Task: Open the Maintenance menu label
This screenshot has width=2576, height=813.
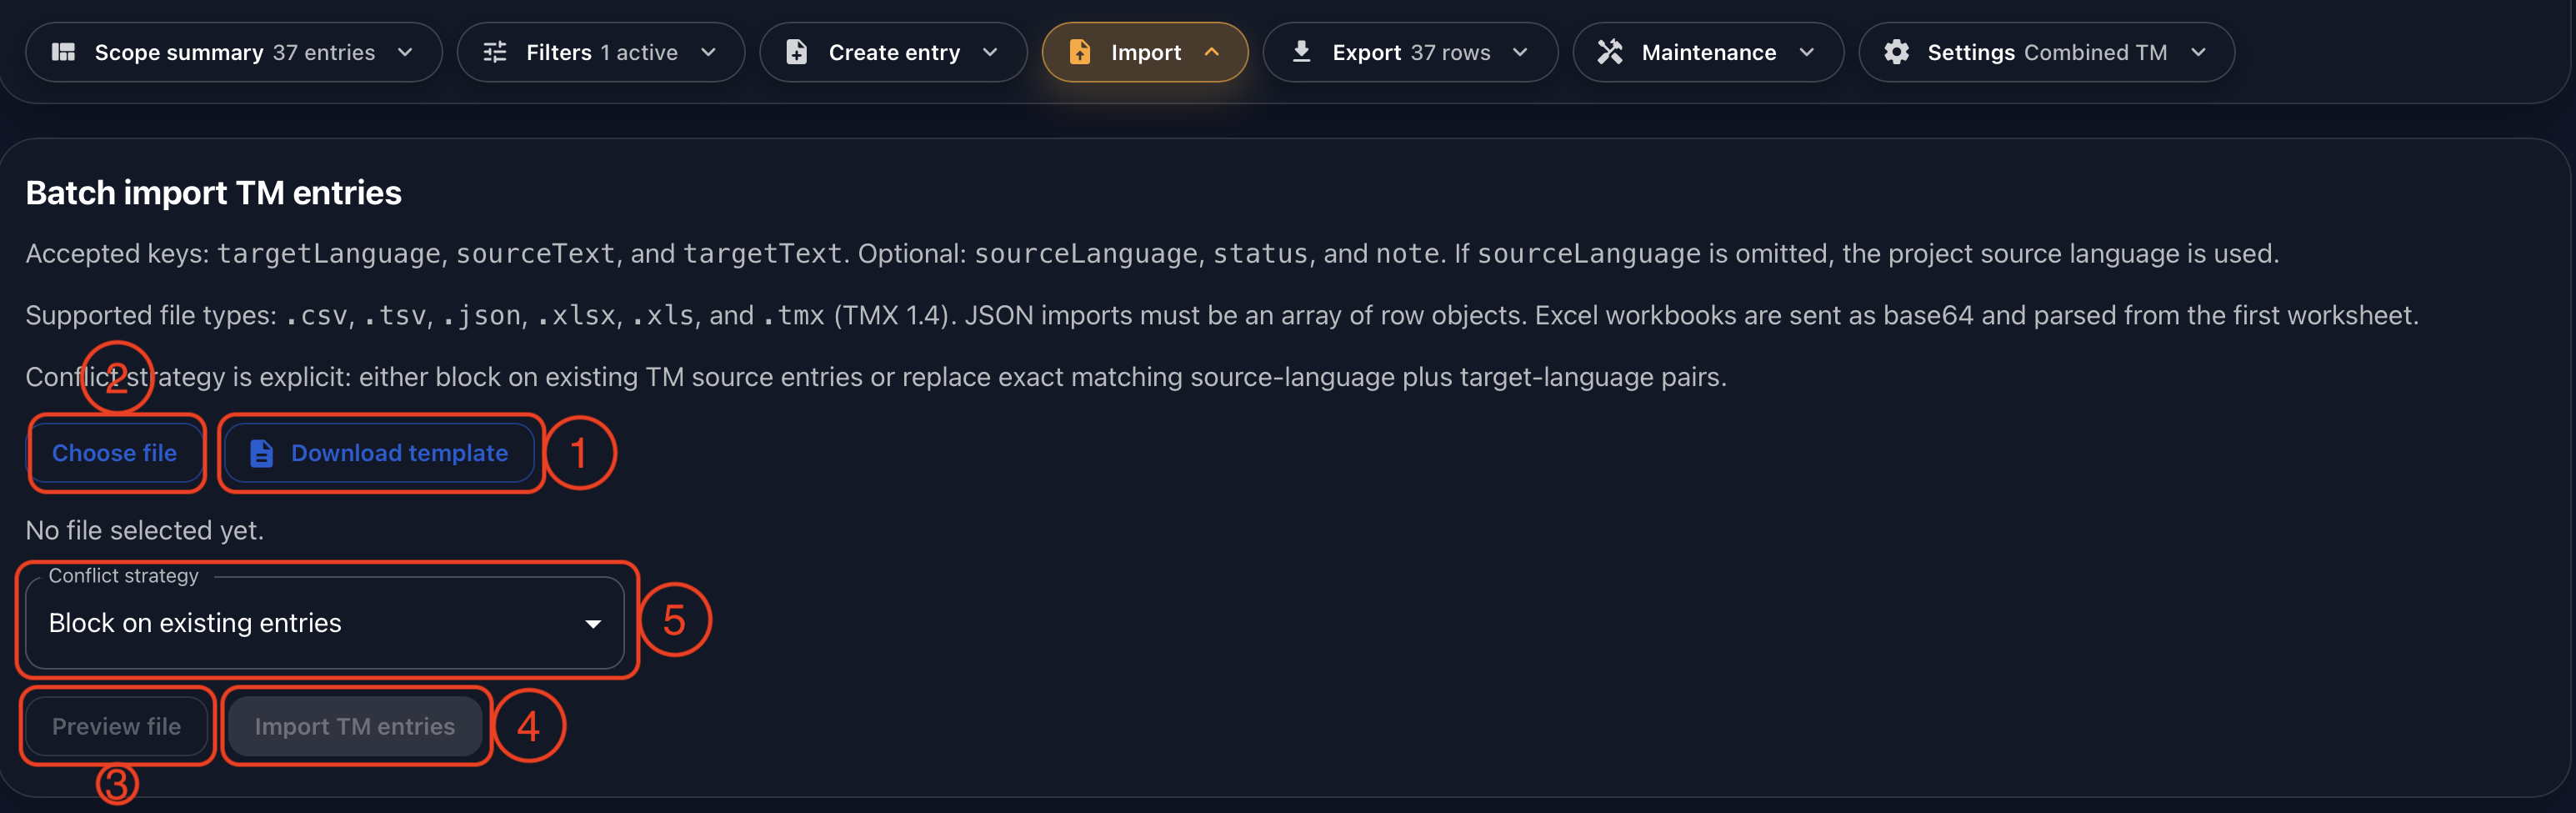Action: coord(1709,52)
